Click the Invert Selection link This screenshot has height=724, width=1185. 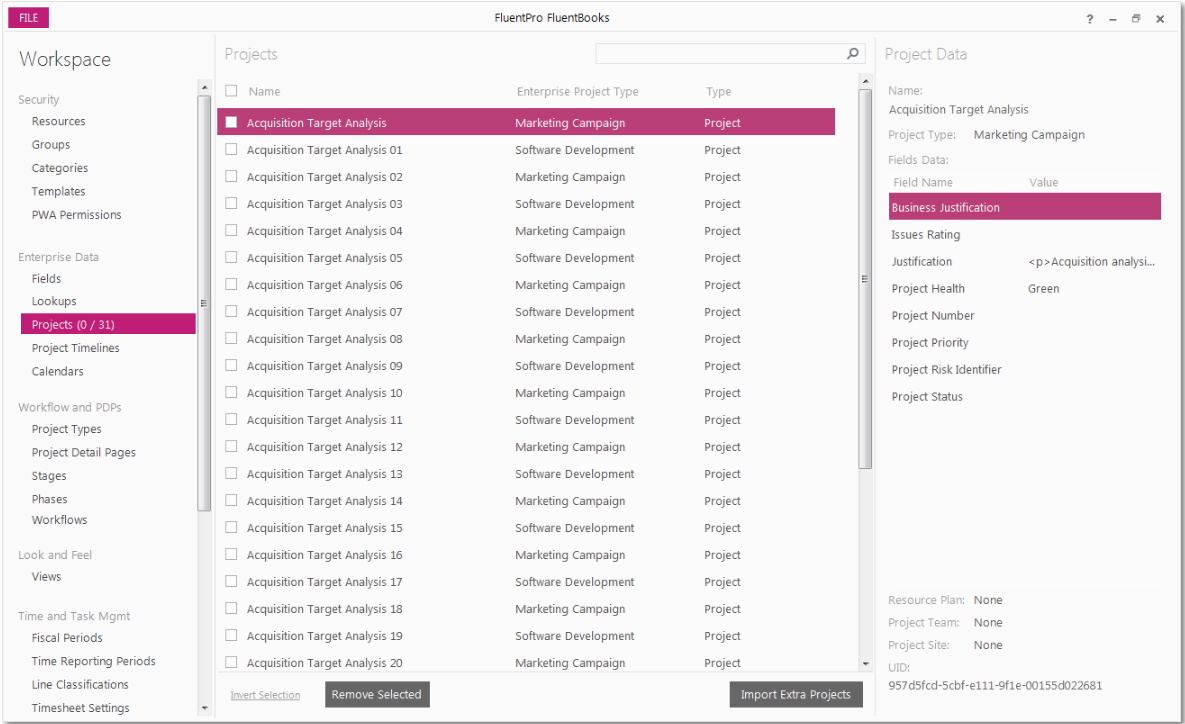click(265, 695)
